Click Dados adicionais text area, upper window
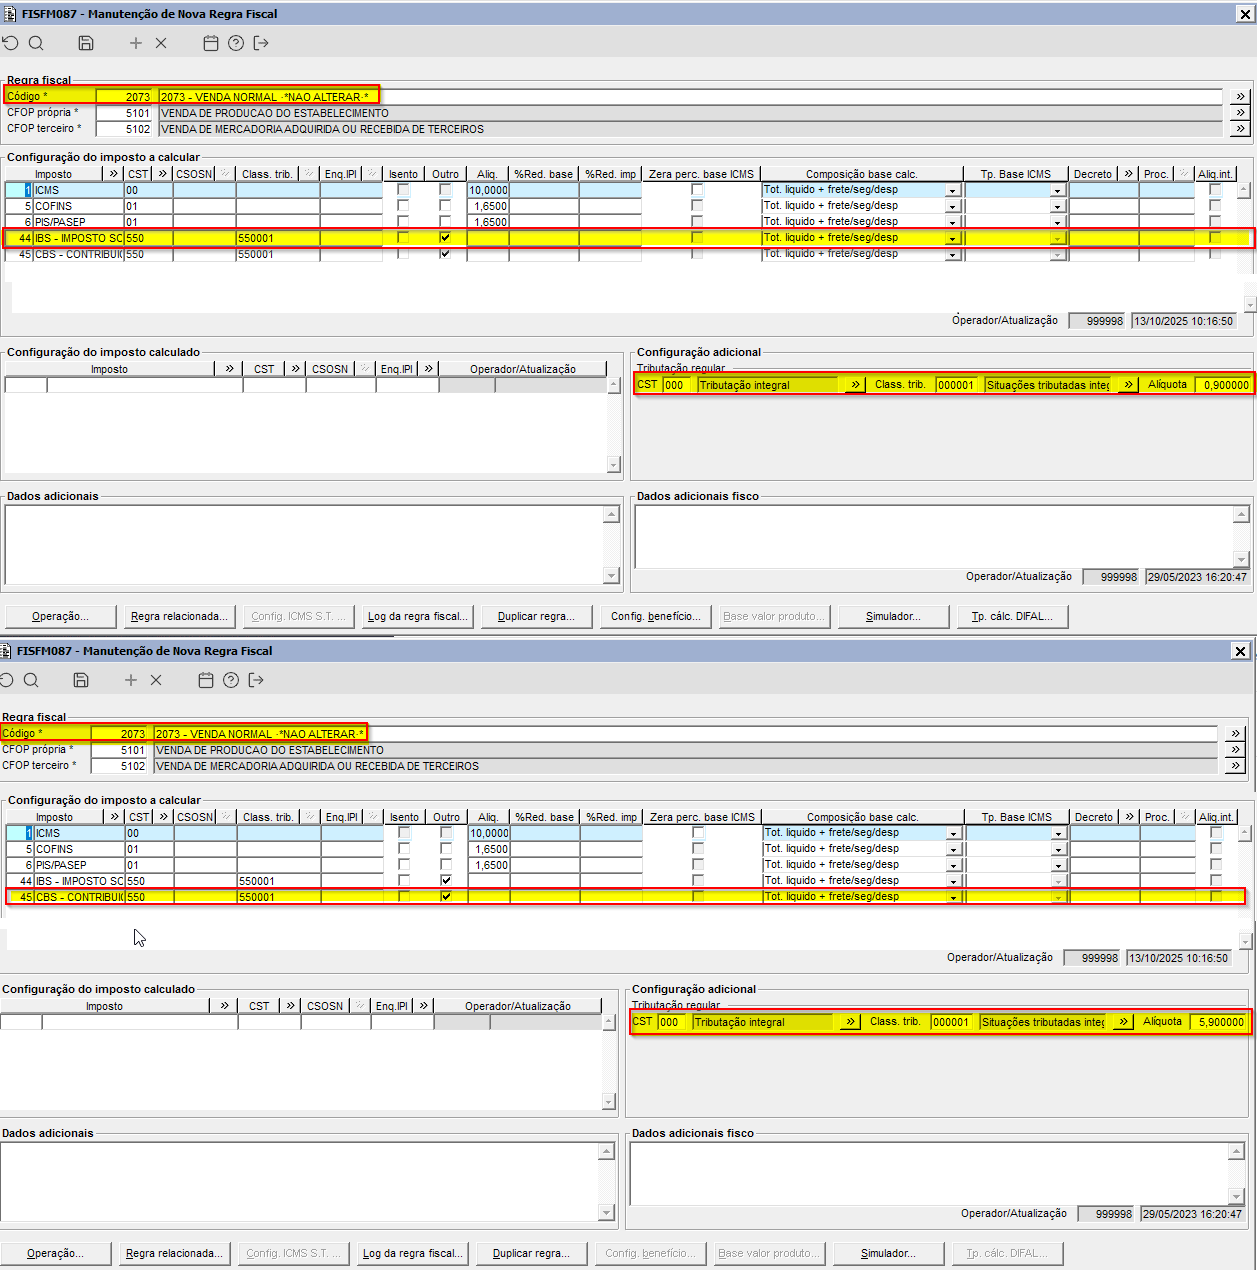 [x=304, y=545]
